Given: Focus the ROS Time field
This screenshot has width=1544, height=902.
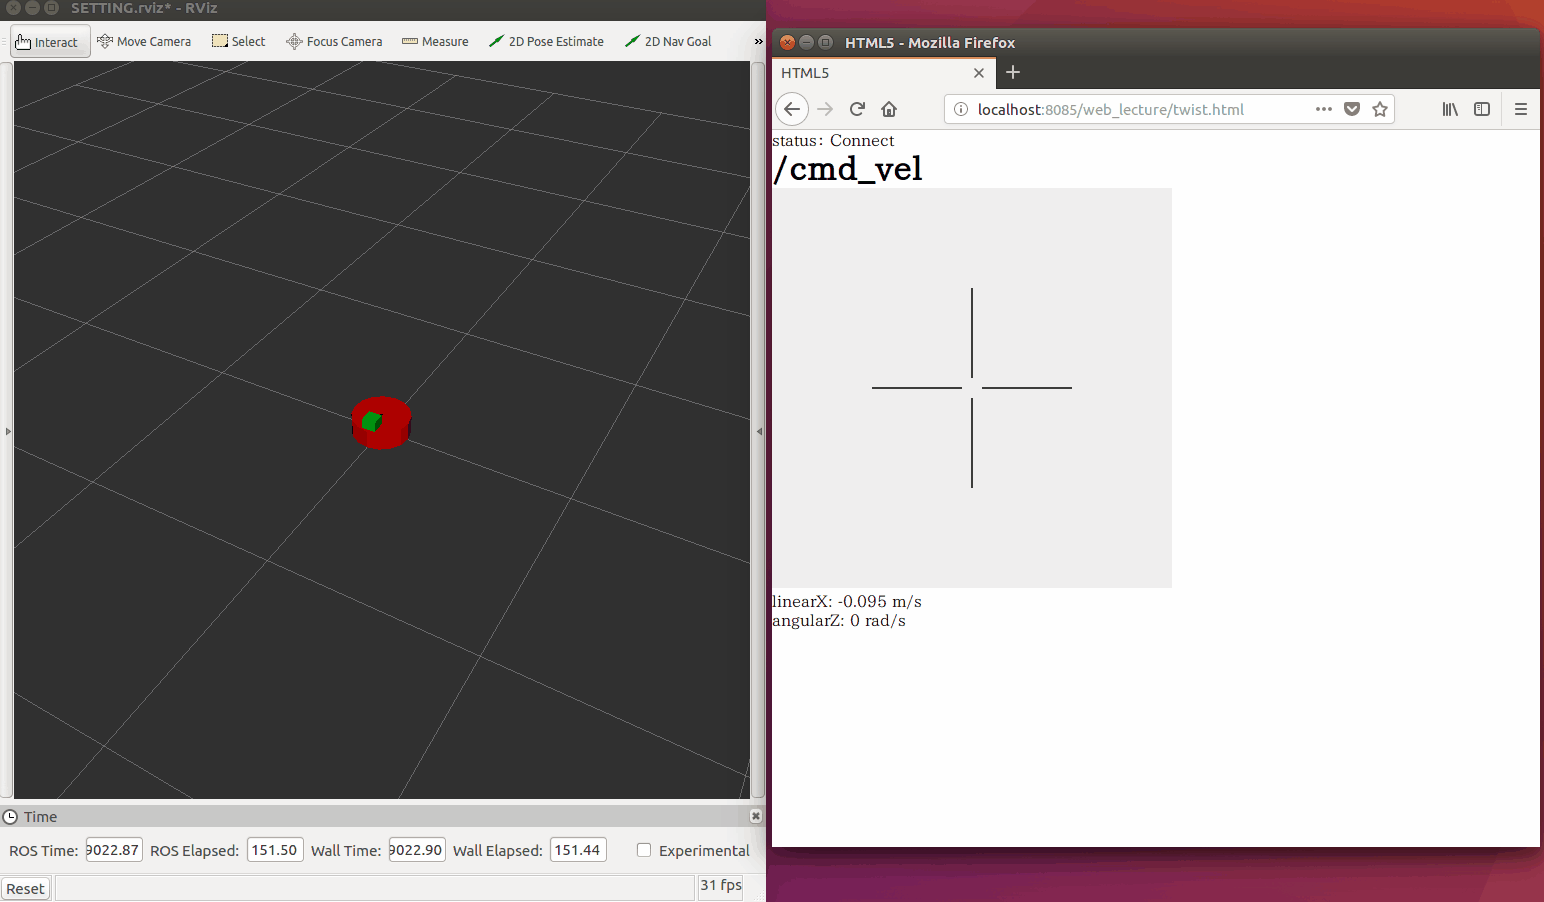Looking at the screenshot, I should click(x=114, y=850).
